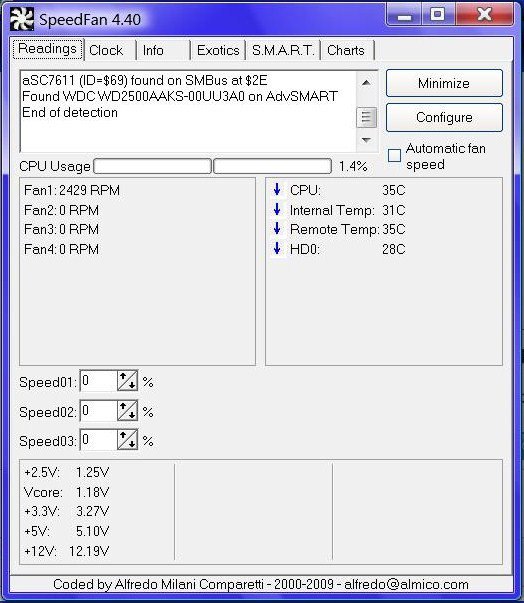Enable the Automatic fan speed checkbox
The width and height of the screenshot is (524, 603).
click(394, 156)
